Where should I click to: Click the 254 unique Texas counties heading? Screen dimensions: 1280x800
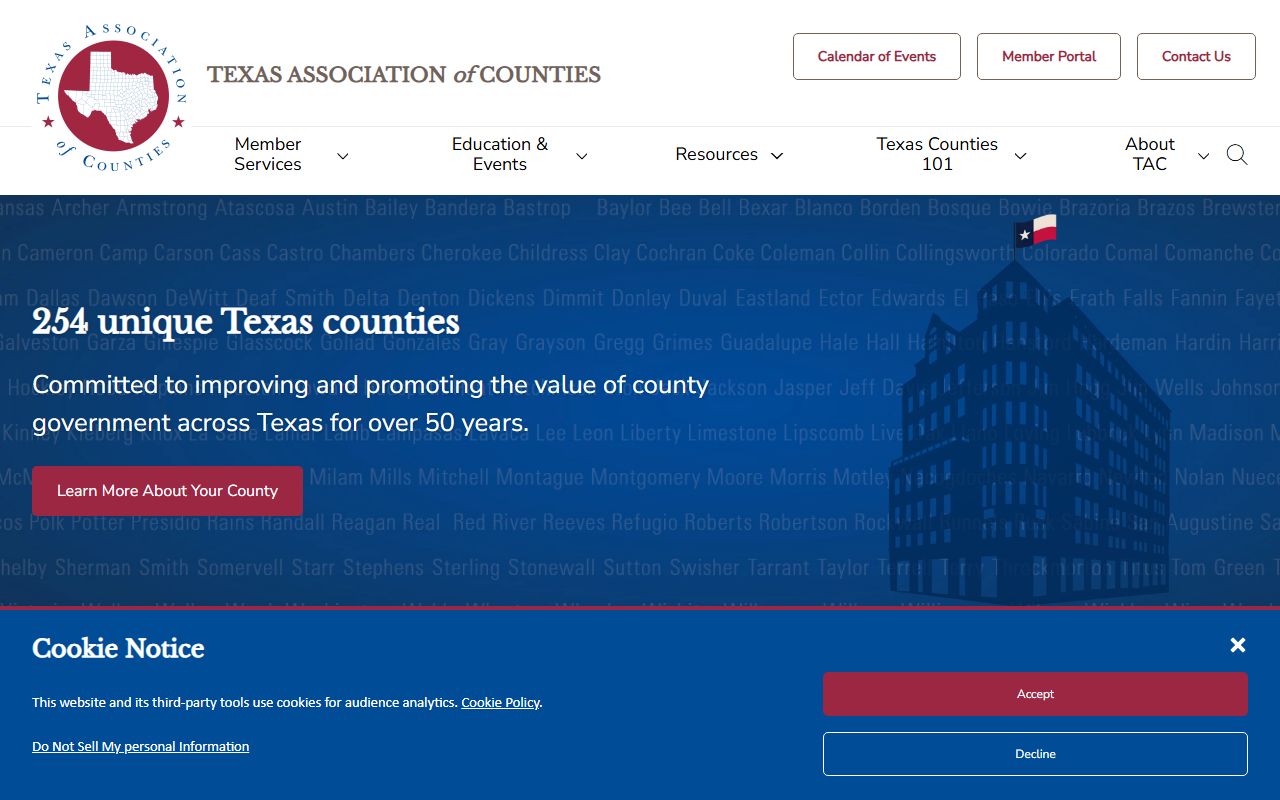coord(246,322)
